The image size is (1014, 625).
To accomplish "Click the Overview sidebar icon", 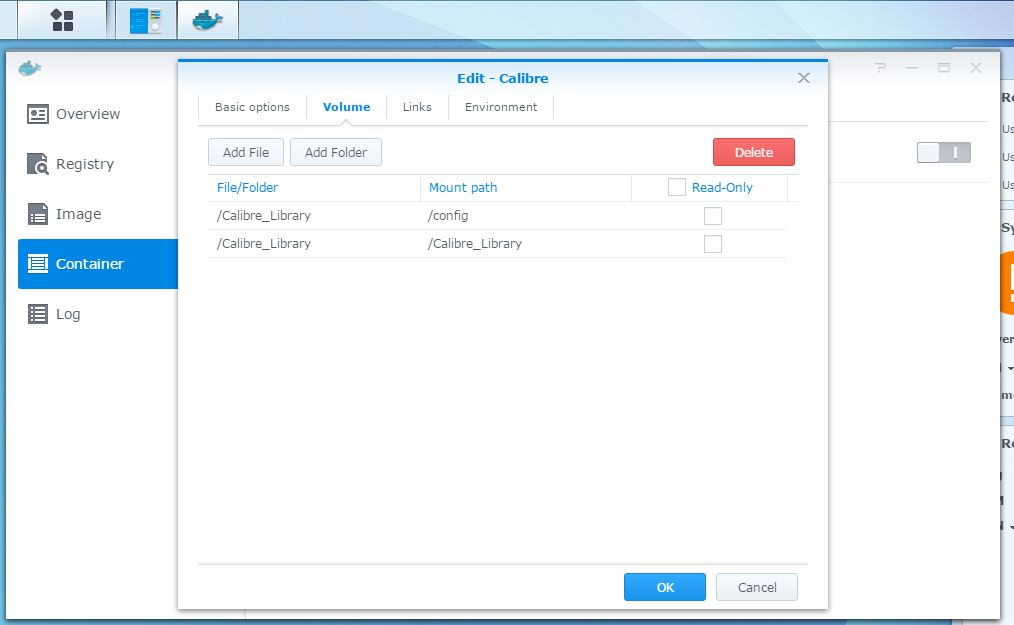I will tap(38, 114).
